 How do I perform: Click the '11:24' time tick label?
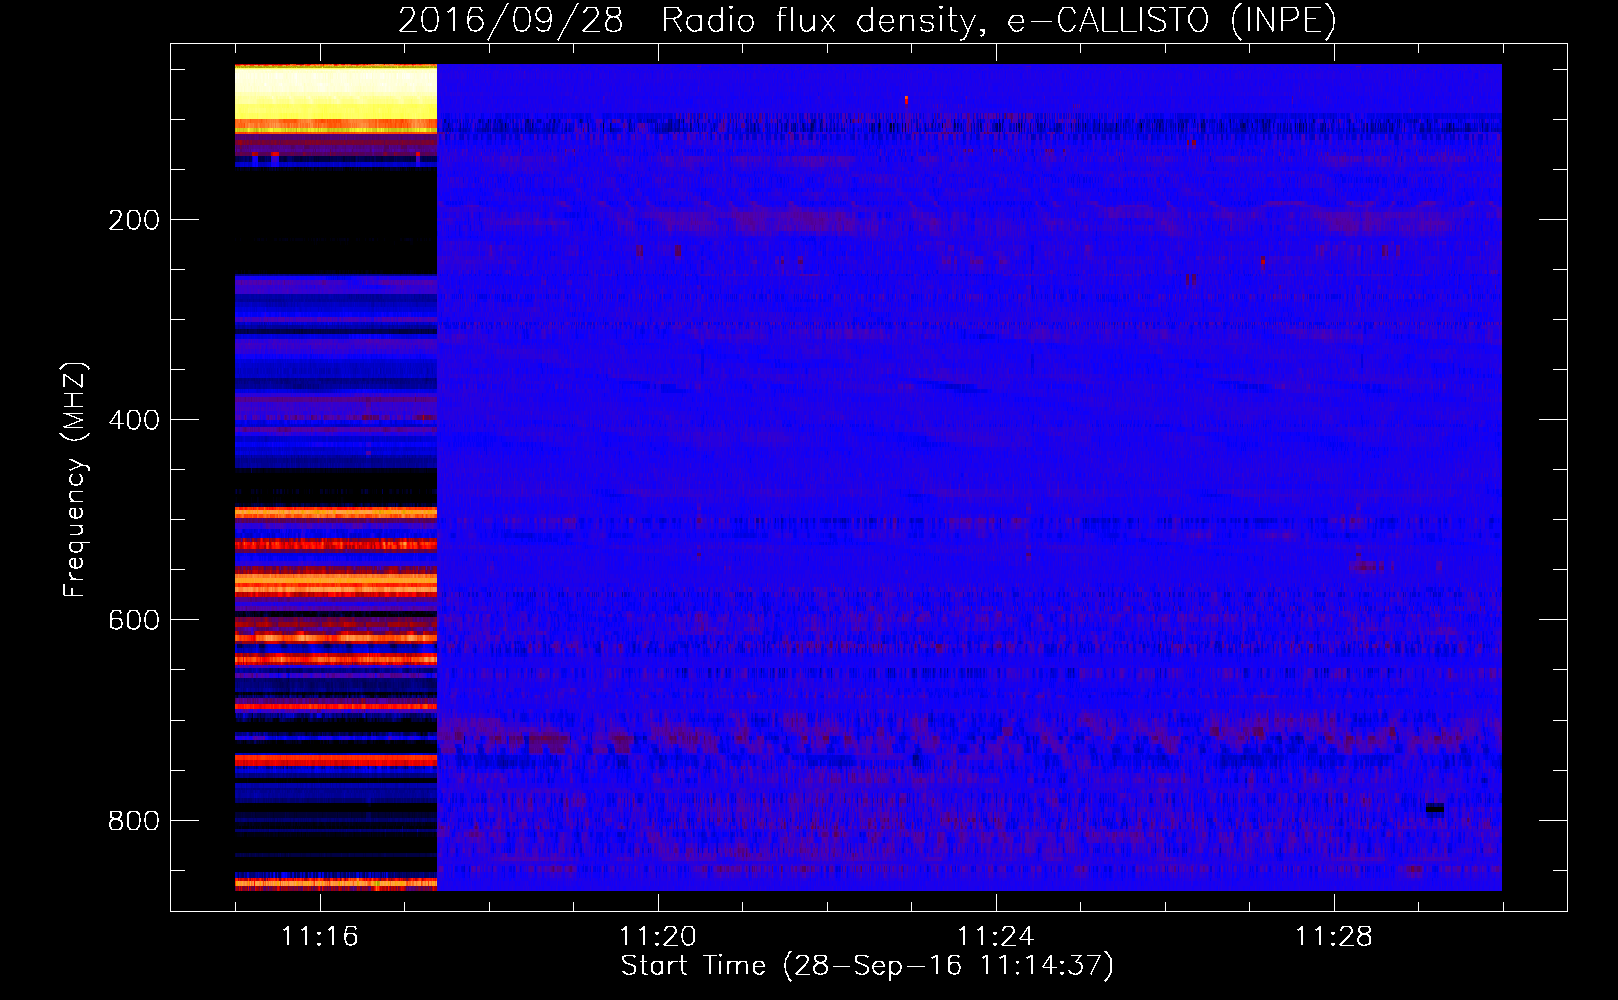coord(995,936)
